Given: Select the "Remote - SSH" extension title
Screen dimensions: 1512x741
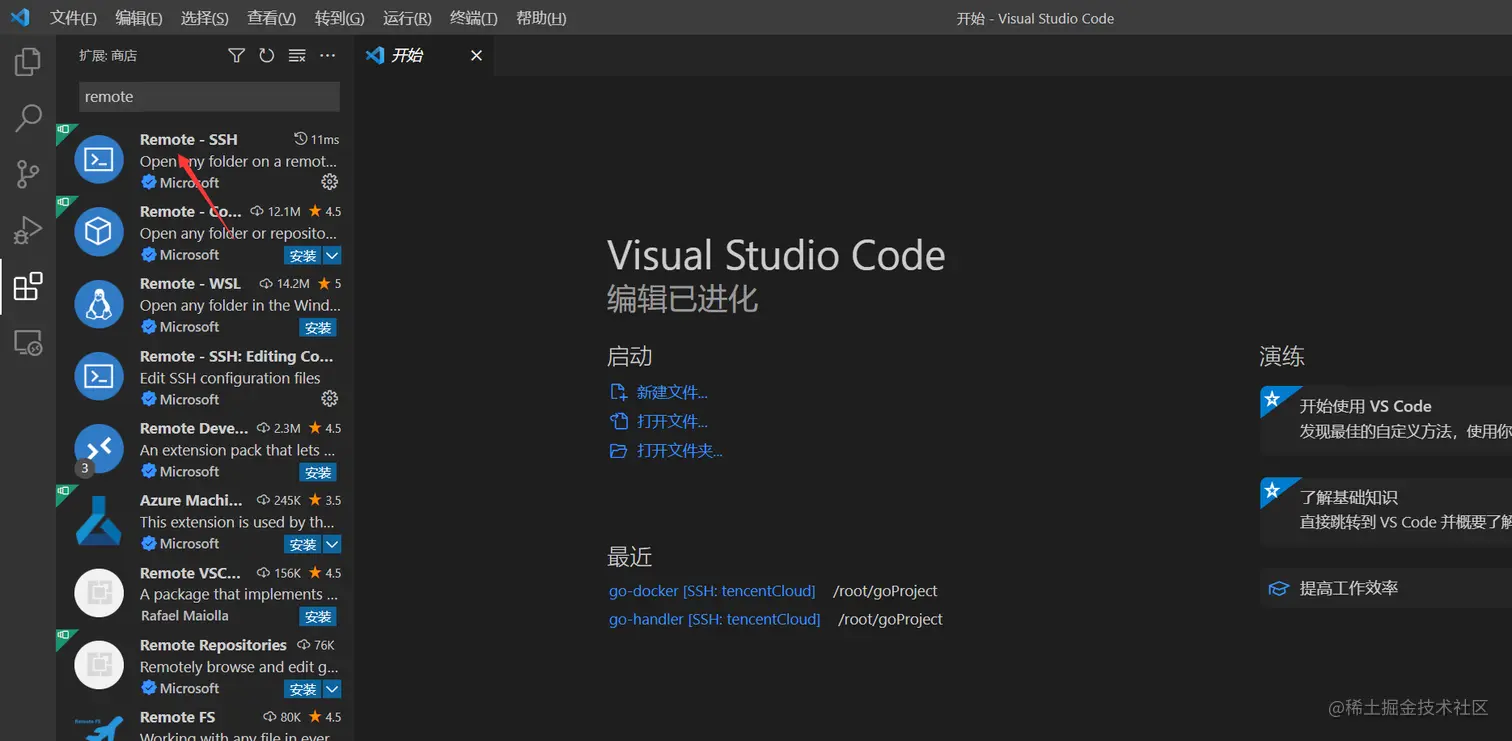Looking at the screenshot, I should coord(189,140).
